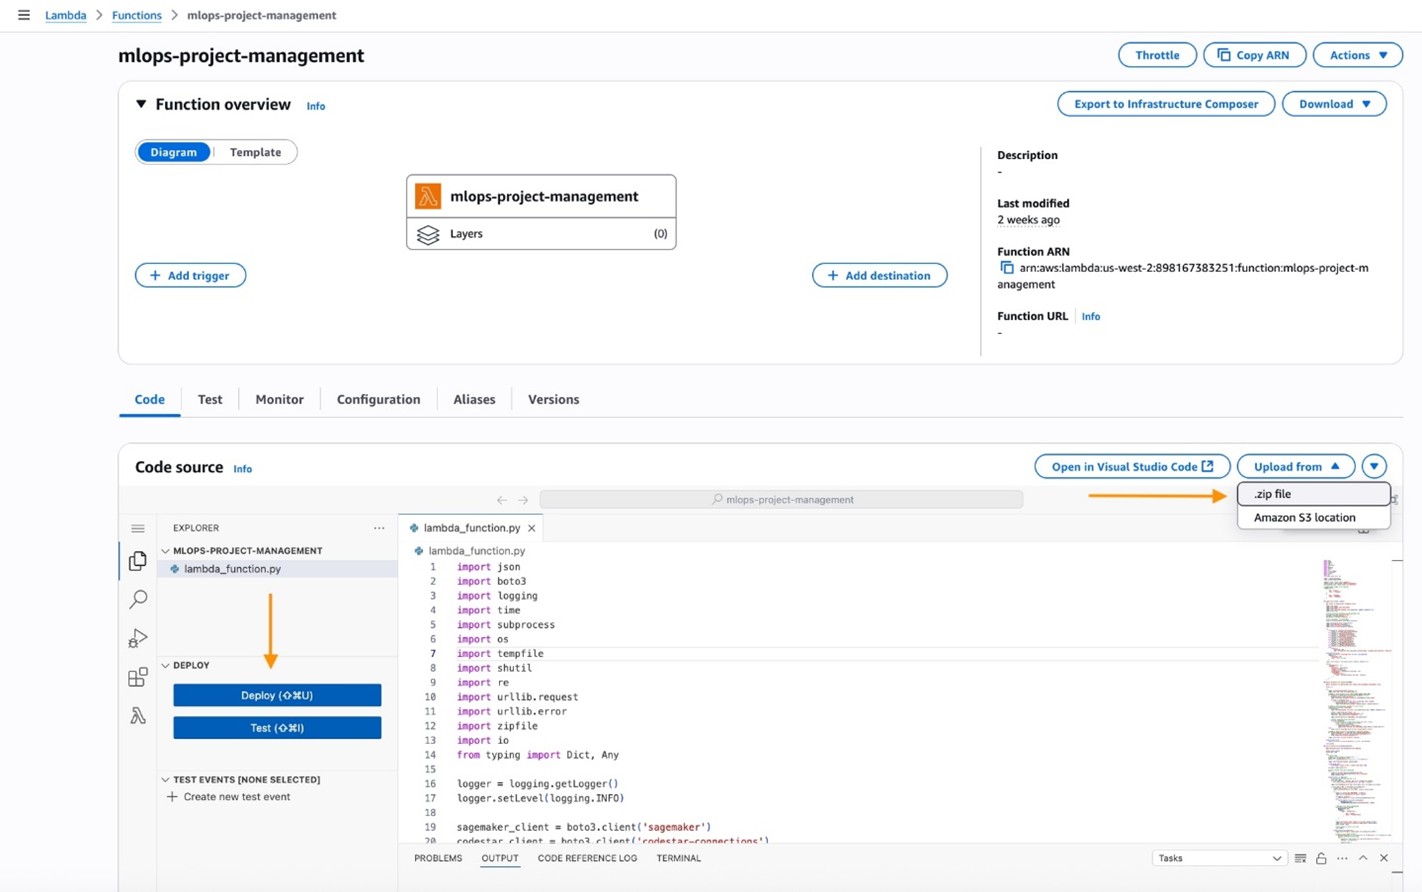
Task: Select the Explorer files icon in sidebar
Action: pyautogui.click(x=138, y=561)
